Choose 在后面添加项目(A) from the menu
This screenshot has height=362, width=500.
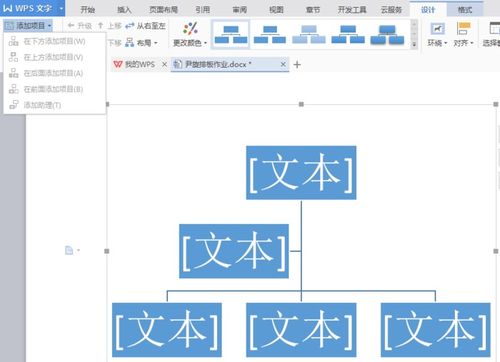pos(54,73)
